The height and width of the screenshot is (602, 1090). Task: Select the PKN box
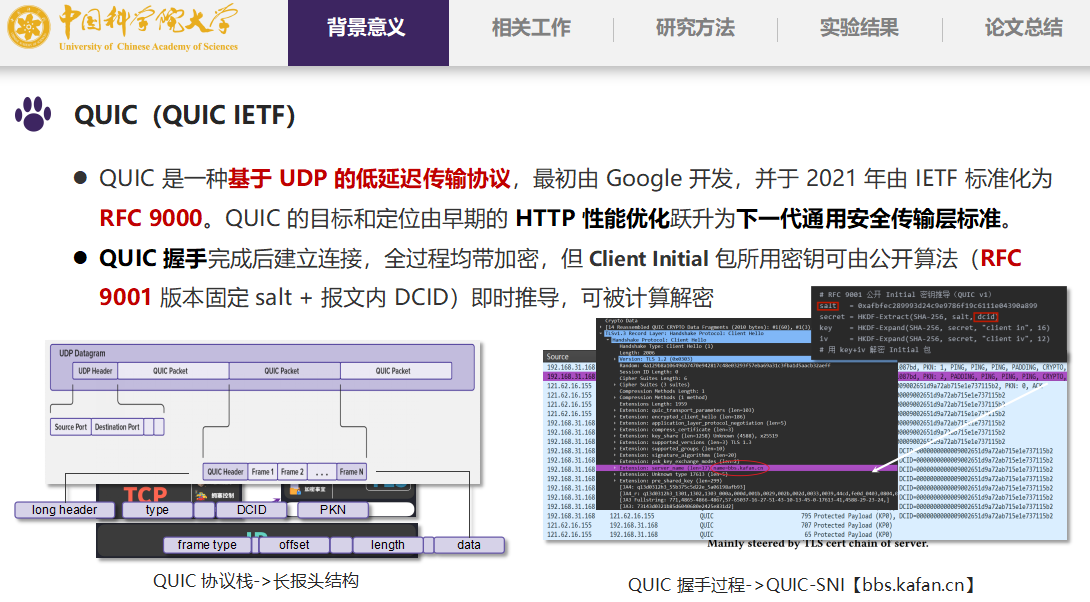[333, 510]
